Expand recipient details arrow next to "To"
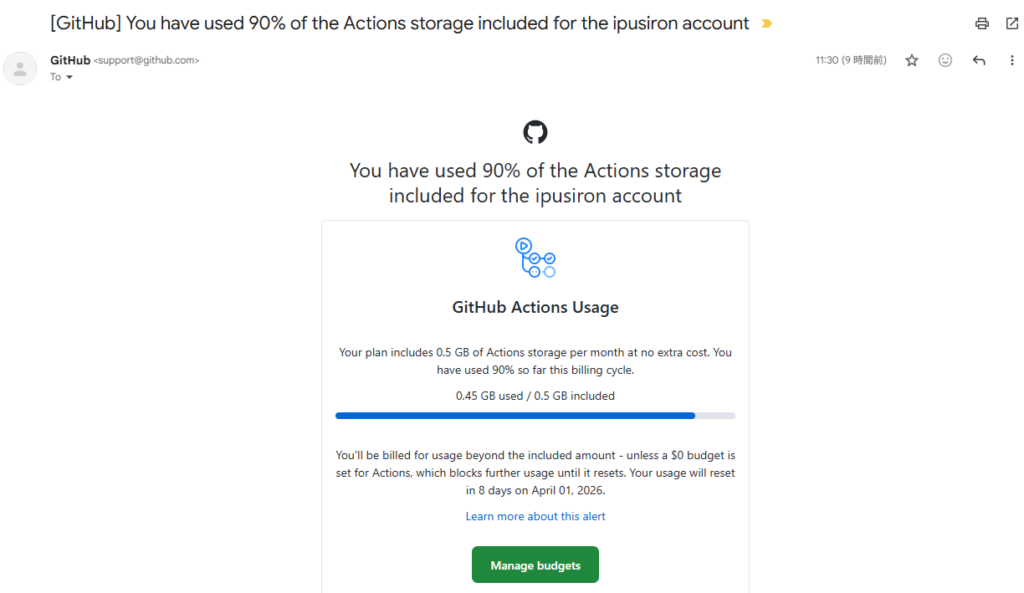This screenshot has height=593, width=1024. point(69,78)
